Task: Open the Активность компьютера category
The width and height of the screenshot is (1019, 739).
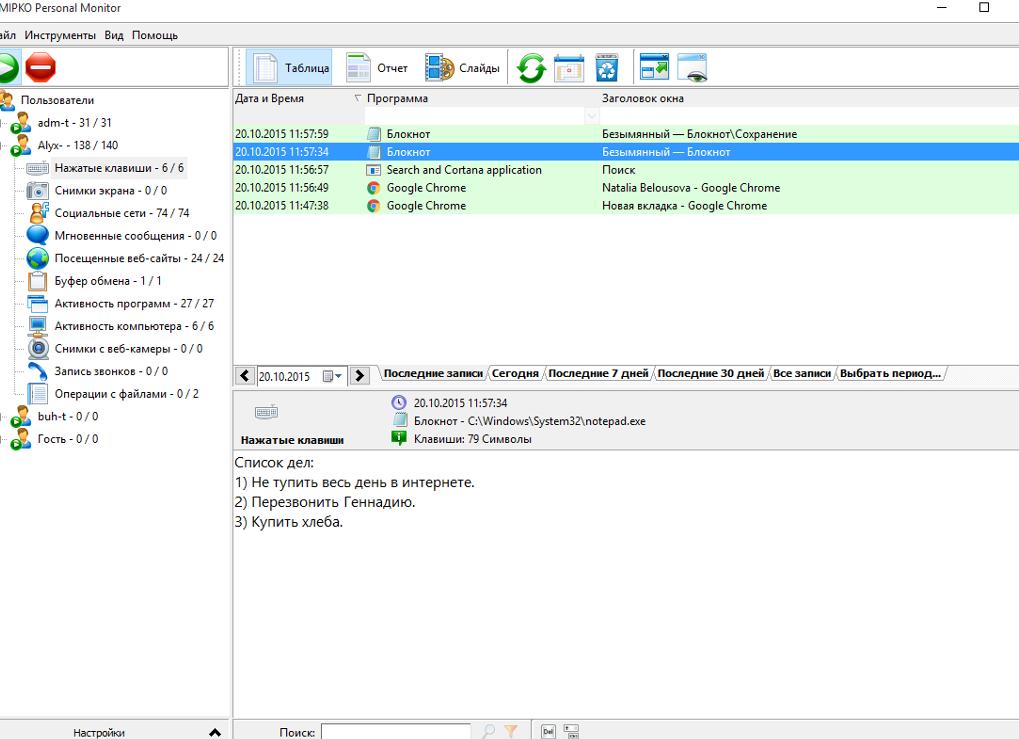Action: click(134, 326)
